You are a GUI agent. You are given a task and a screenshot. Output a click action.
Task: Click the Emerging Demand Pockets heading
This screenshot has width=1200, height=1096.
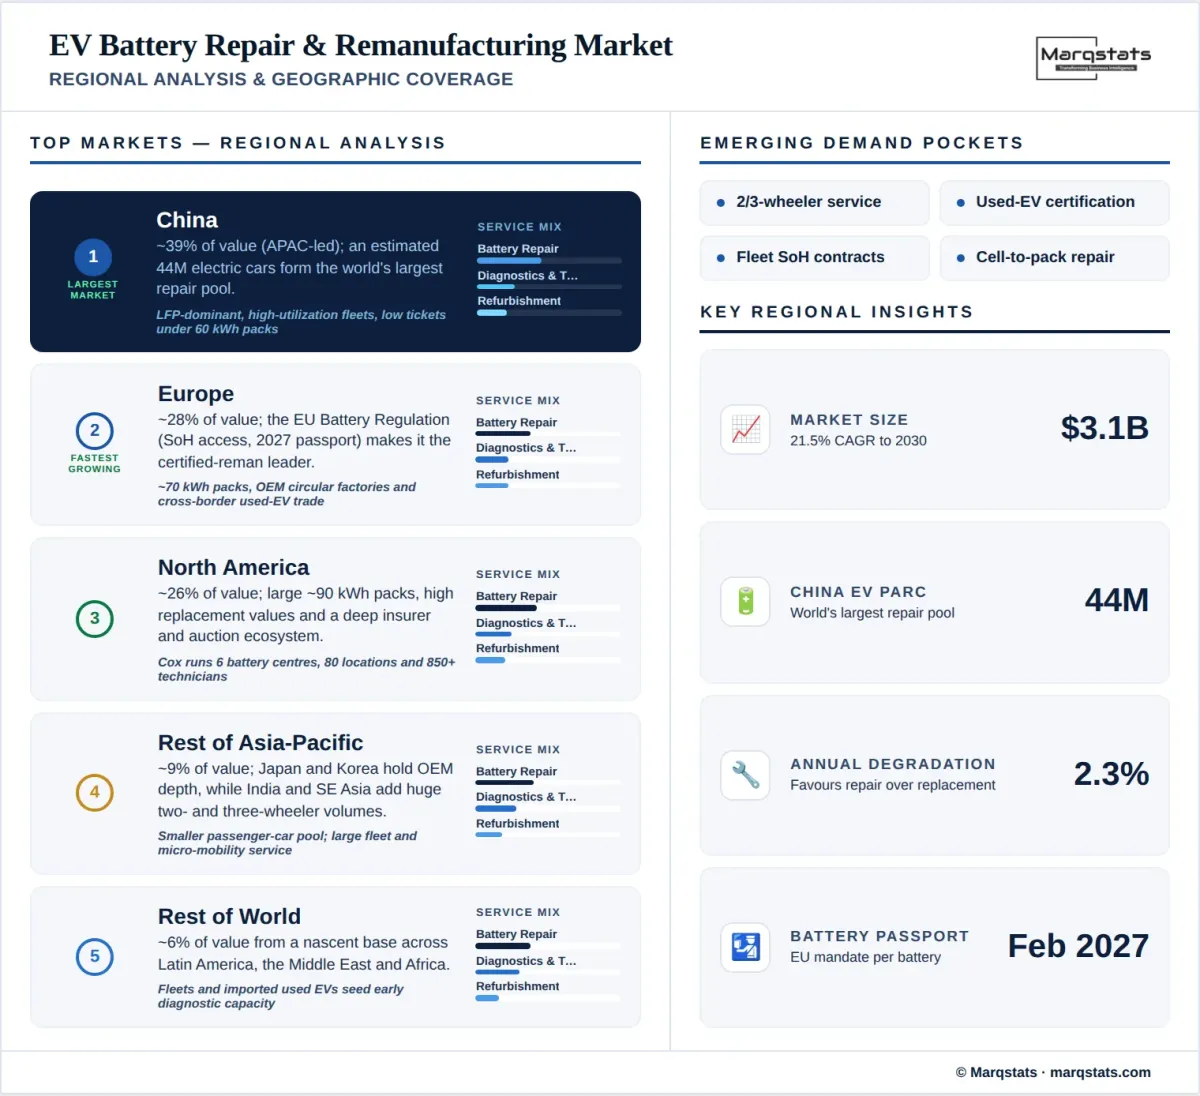pos(862,143)
